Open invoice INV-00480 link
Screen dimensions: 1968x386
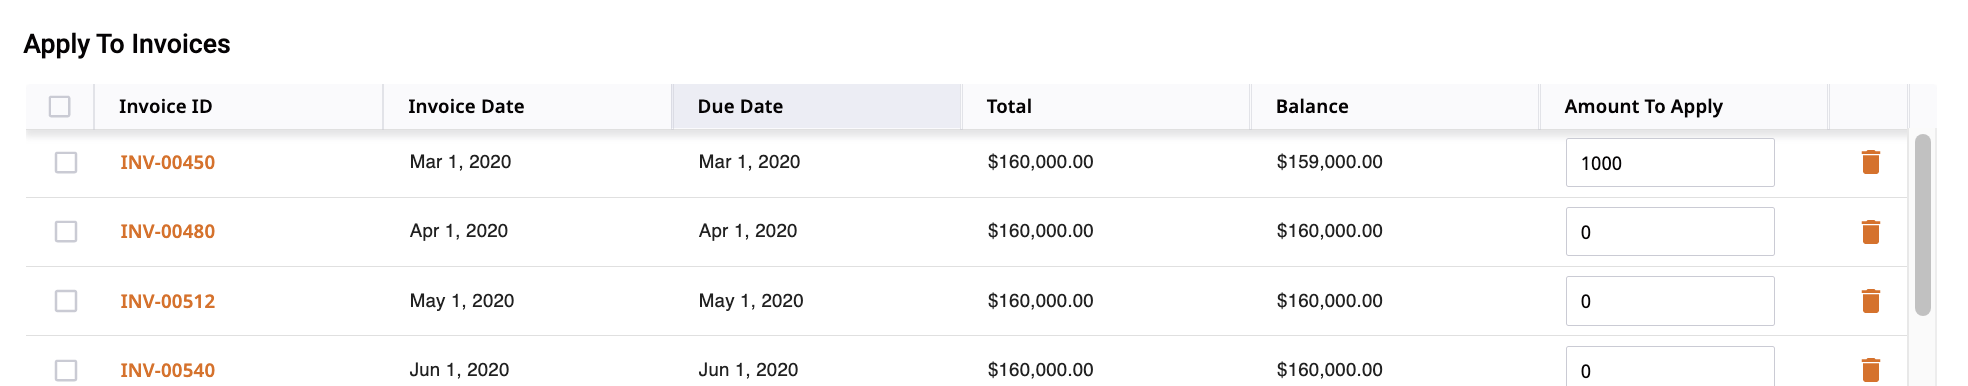tap(167, 231)
